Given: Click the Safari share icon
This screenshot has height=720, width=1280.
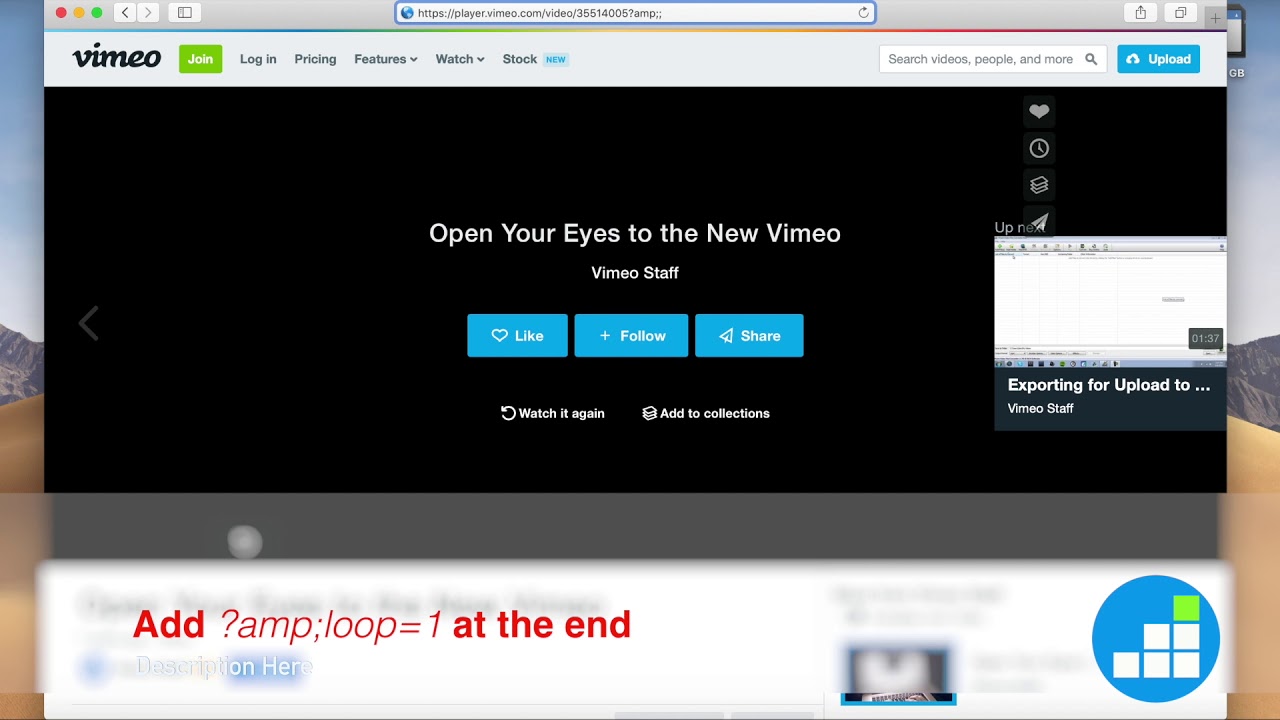Looking at the screenshot, I should [1141, 13].
